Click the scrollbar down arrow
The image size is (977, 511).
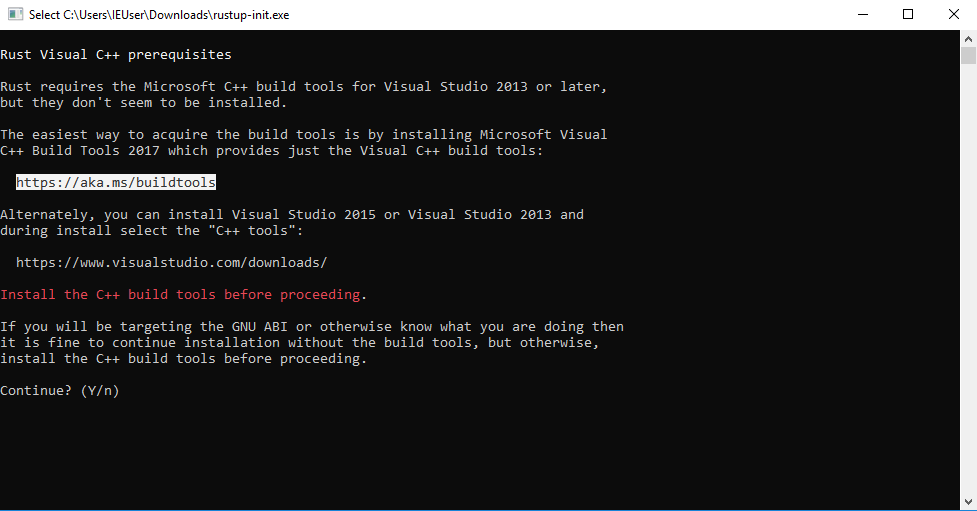[968, 502]
